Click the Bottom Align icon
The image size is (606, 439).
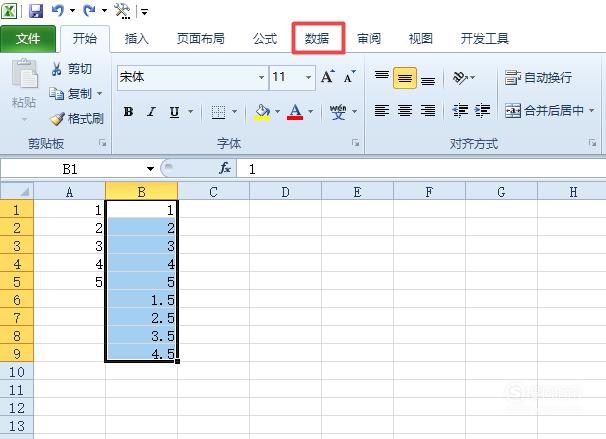[428, 79]
